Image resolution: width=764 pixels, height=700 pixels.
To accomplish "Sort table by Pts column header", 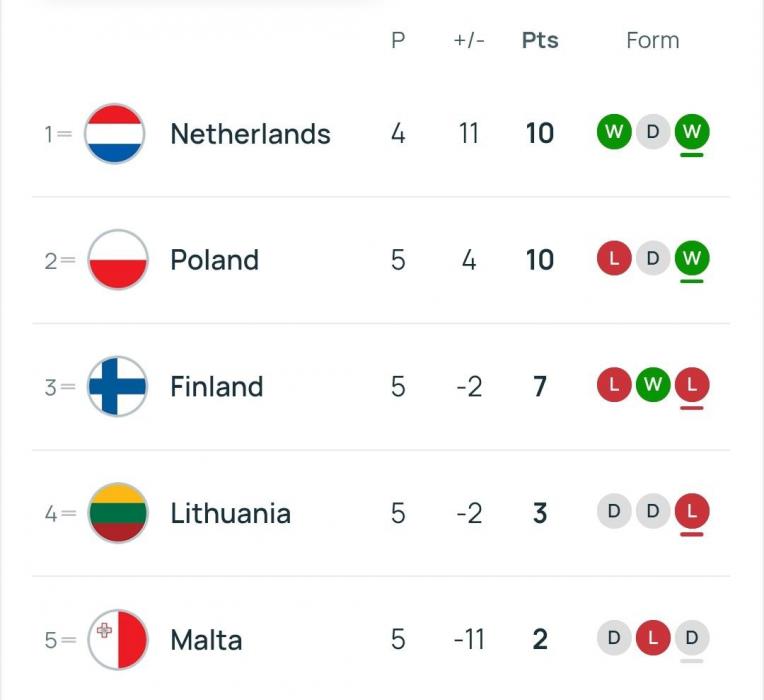I will [x=540, y=40].
